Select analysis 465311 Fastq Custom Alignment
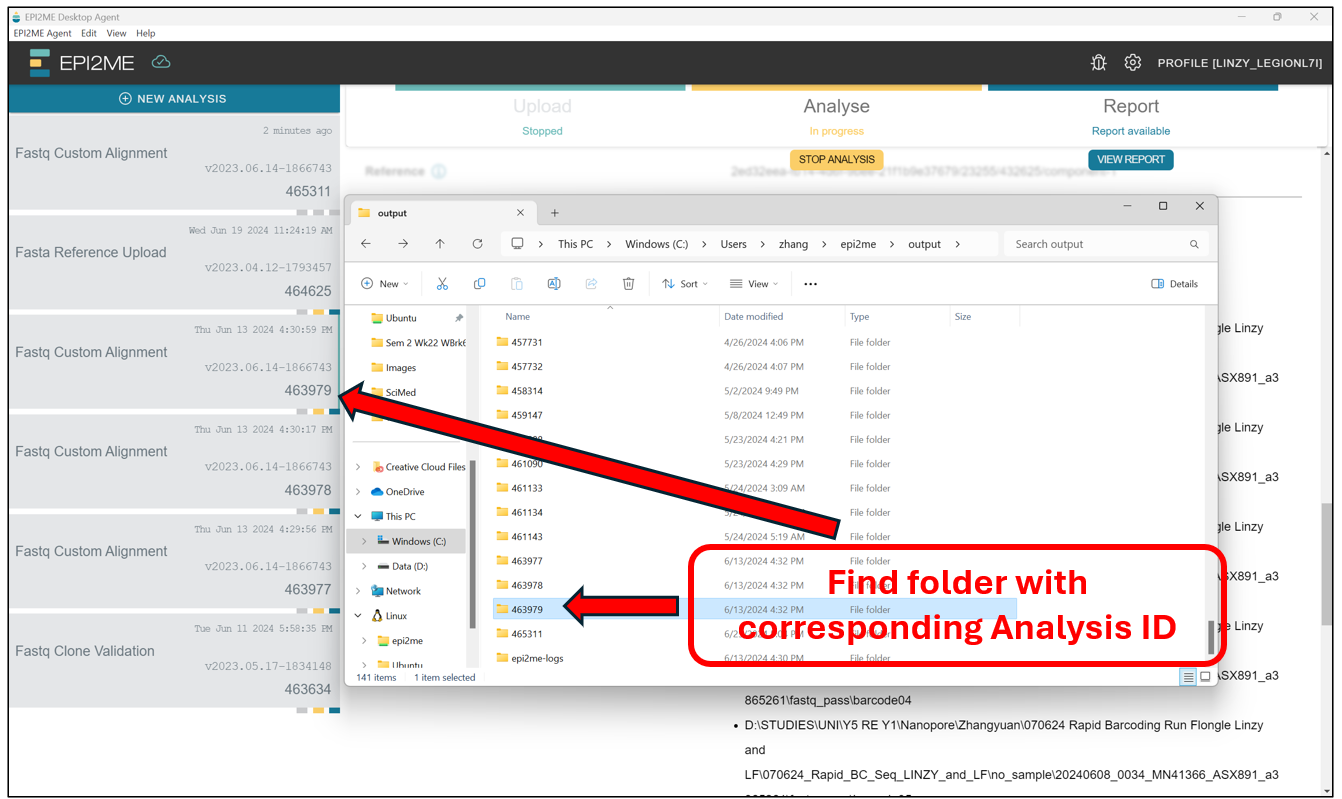1342x799 pixels. (173, 163)
